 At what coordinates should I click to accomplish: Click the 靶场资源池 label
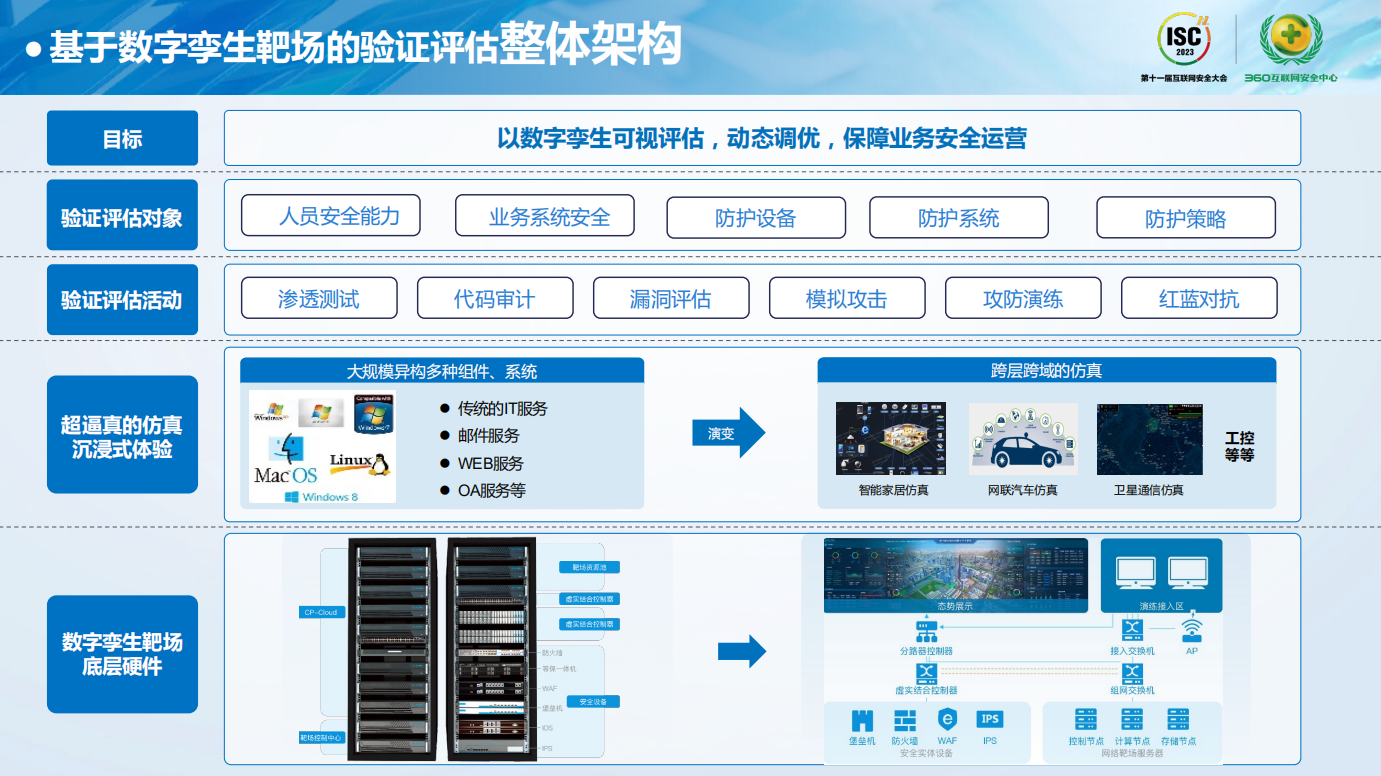(589, 567)
